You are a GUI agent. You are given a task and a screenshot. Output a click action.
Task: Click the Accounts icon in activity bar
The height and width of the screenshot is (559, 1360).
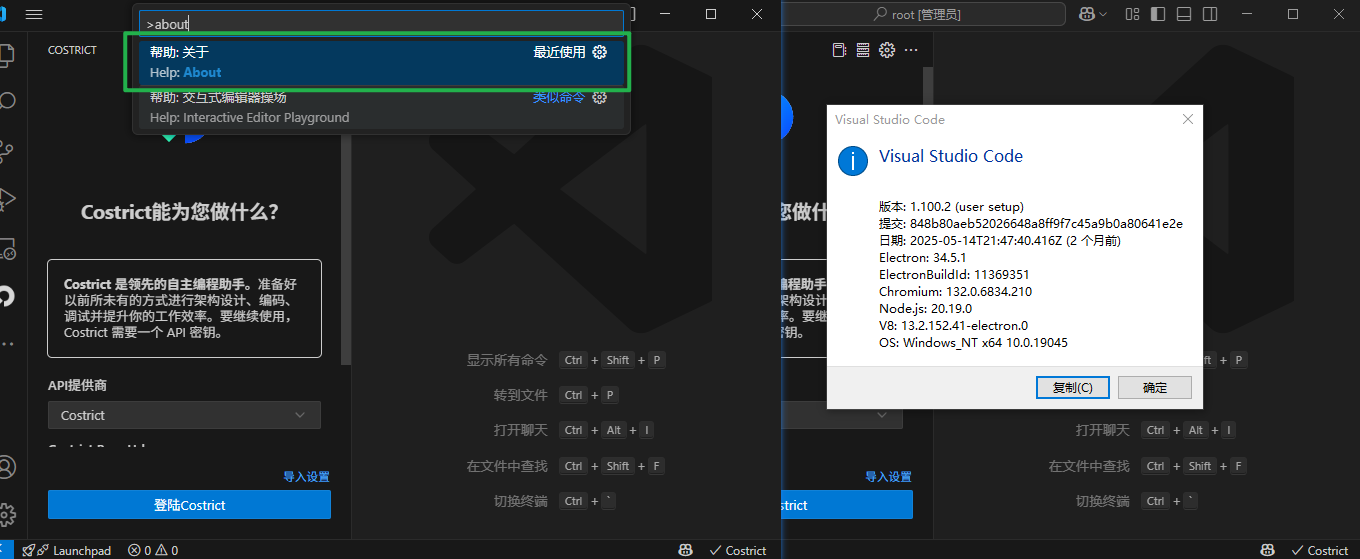pos(7,467)
